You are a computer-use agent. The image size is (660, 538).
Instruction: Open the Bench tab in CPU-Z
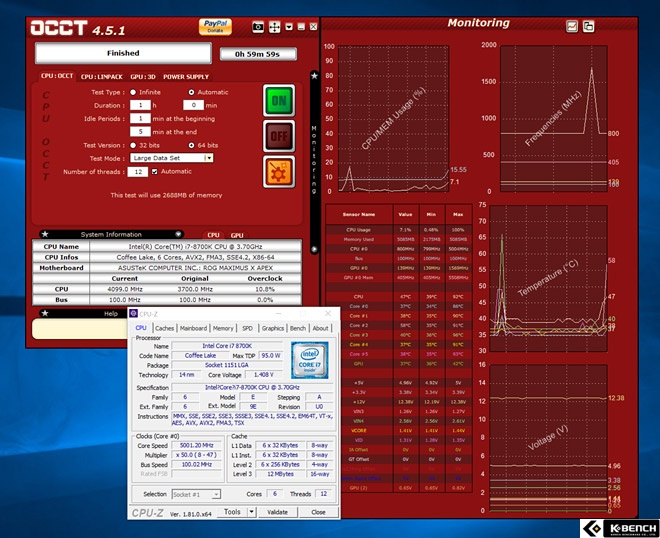point(298,328)
